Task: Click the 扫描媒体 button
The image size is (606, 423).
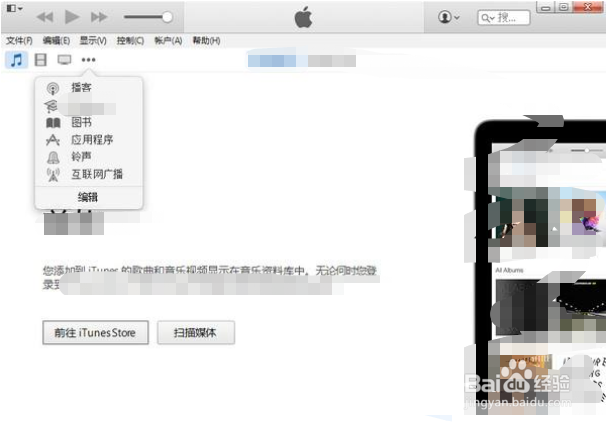Action: click(196, 333)
